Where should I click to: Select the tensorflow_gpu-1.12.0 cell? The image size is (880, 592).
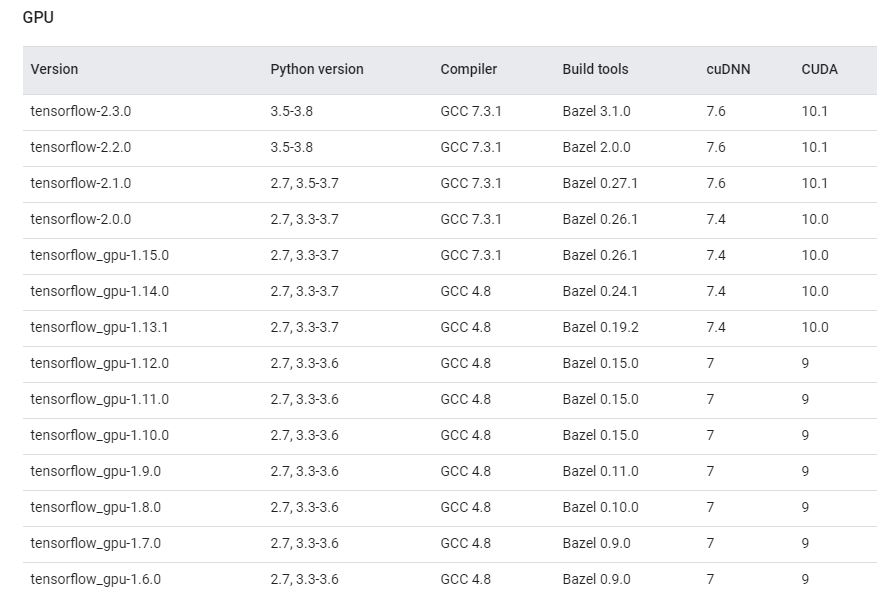coord(100,363)
